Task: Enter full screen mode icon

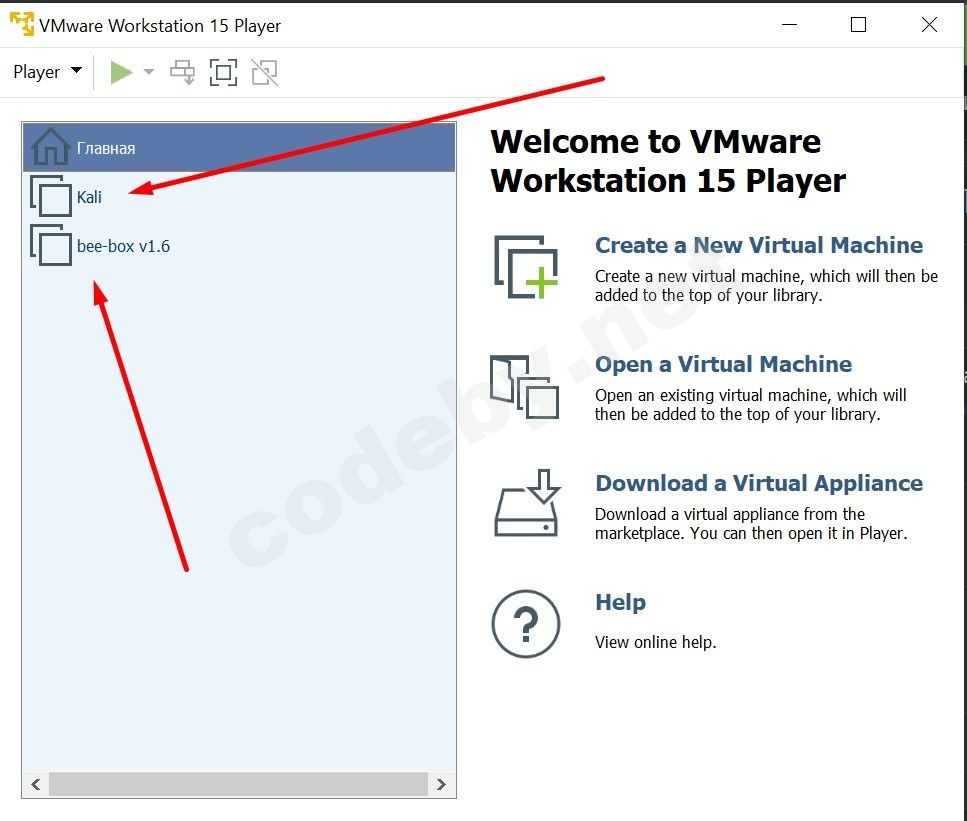Action: 223,72
